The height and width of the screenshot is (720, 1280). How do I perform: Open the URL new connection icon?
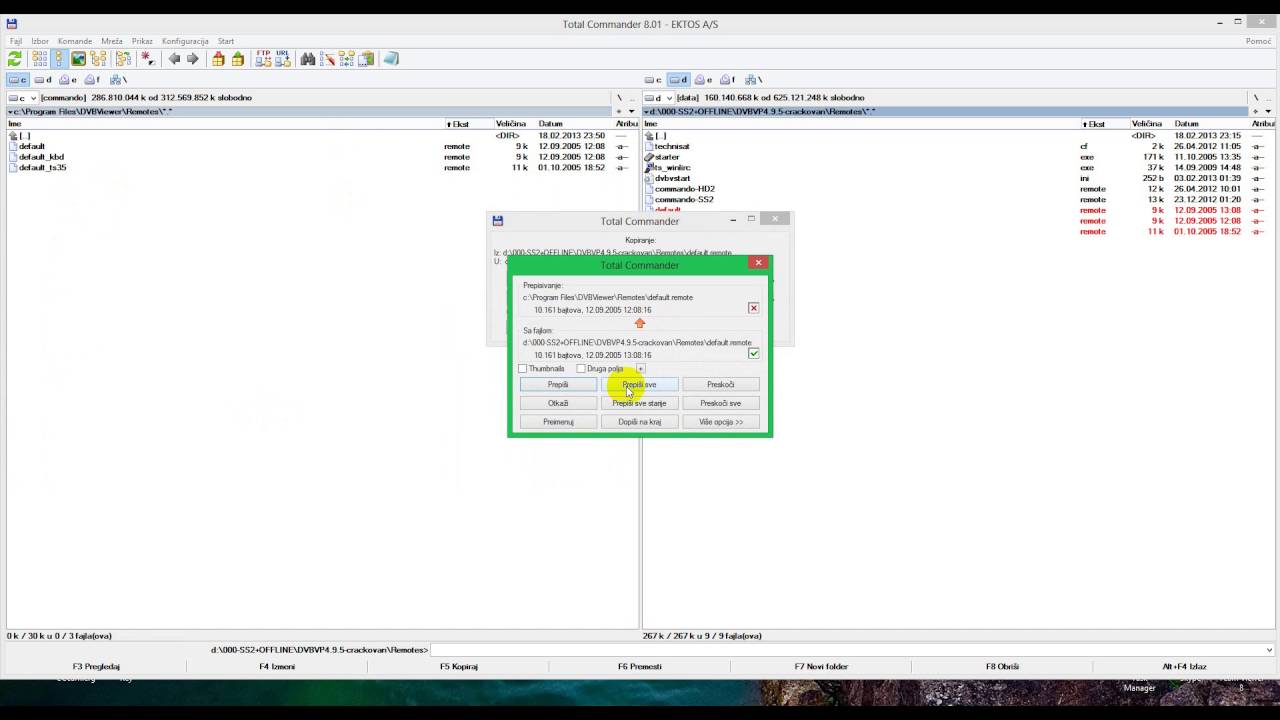[282, 59]
